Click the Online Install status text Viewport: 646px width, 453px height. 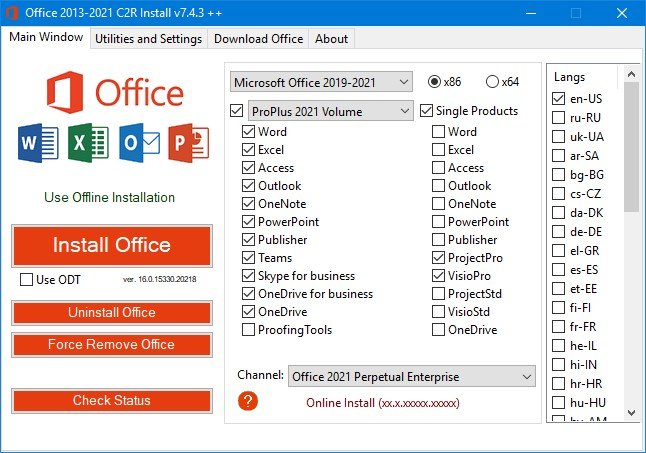pos(383,403)
